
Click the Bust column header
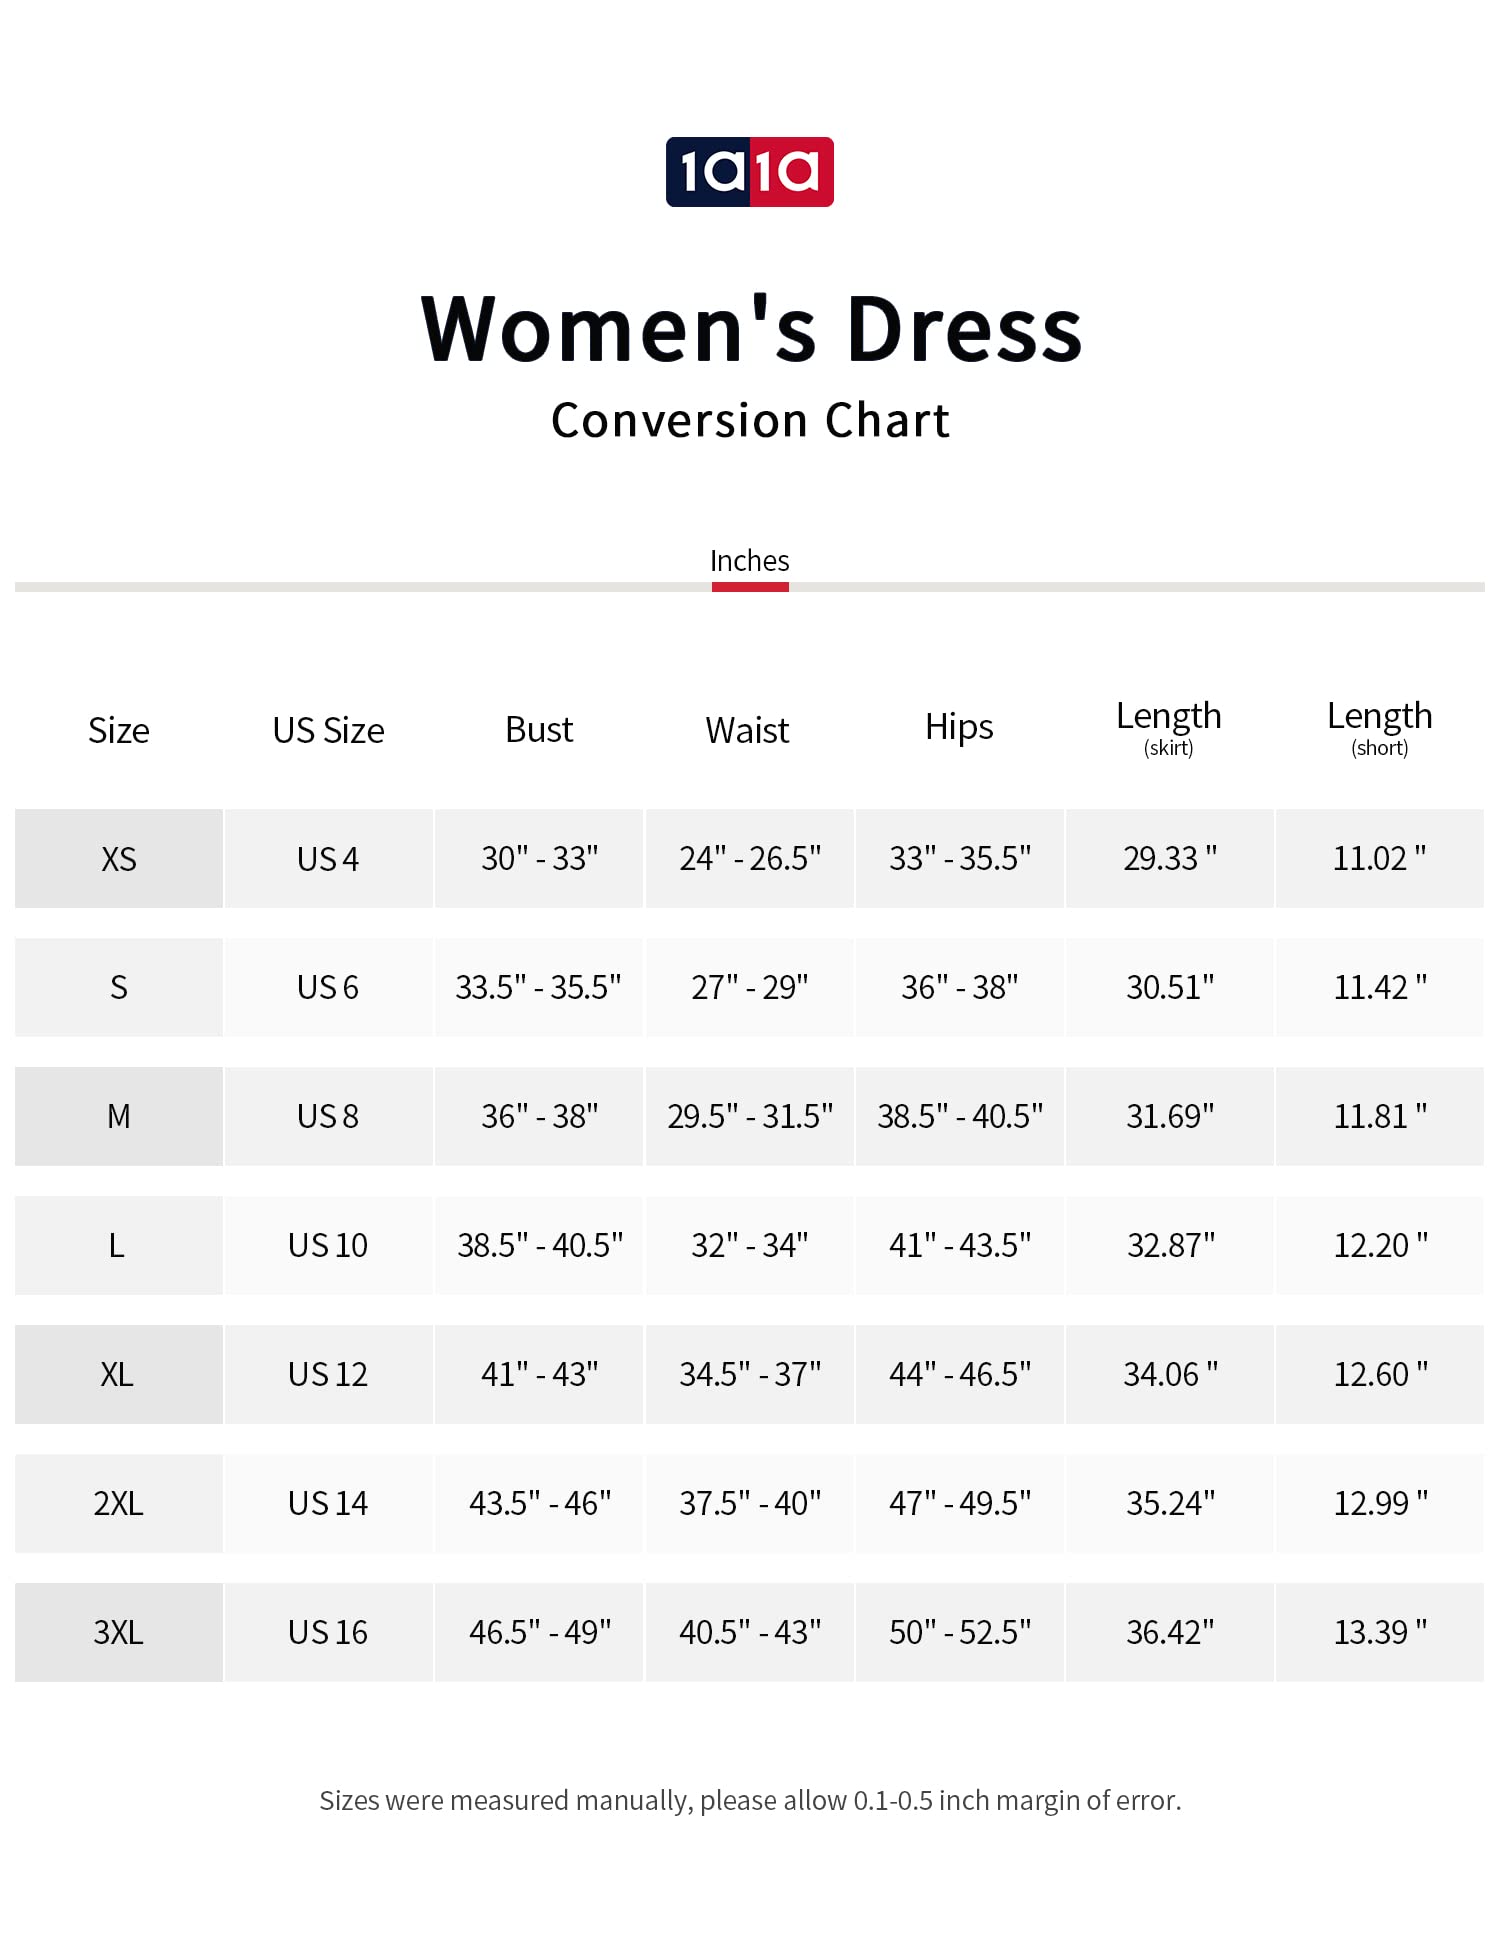coord(539,730)
